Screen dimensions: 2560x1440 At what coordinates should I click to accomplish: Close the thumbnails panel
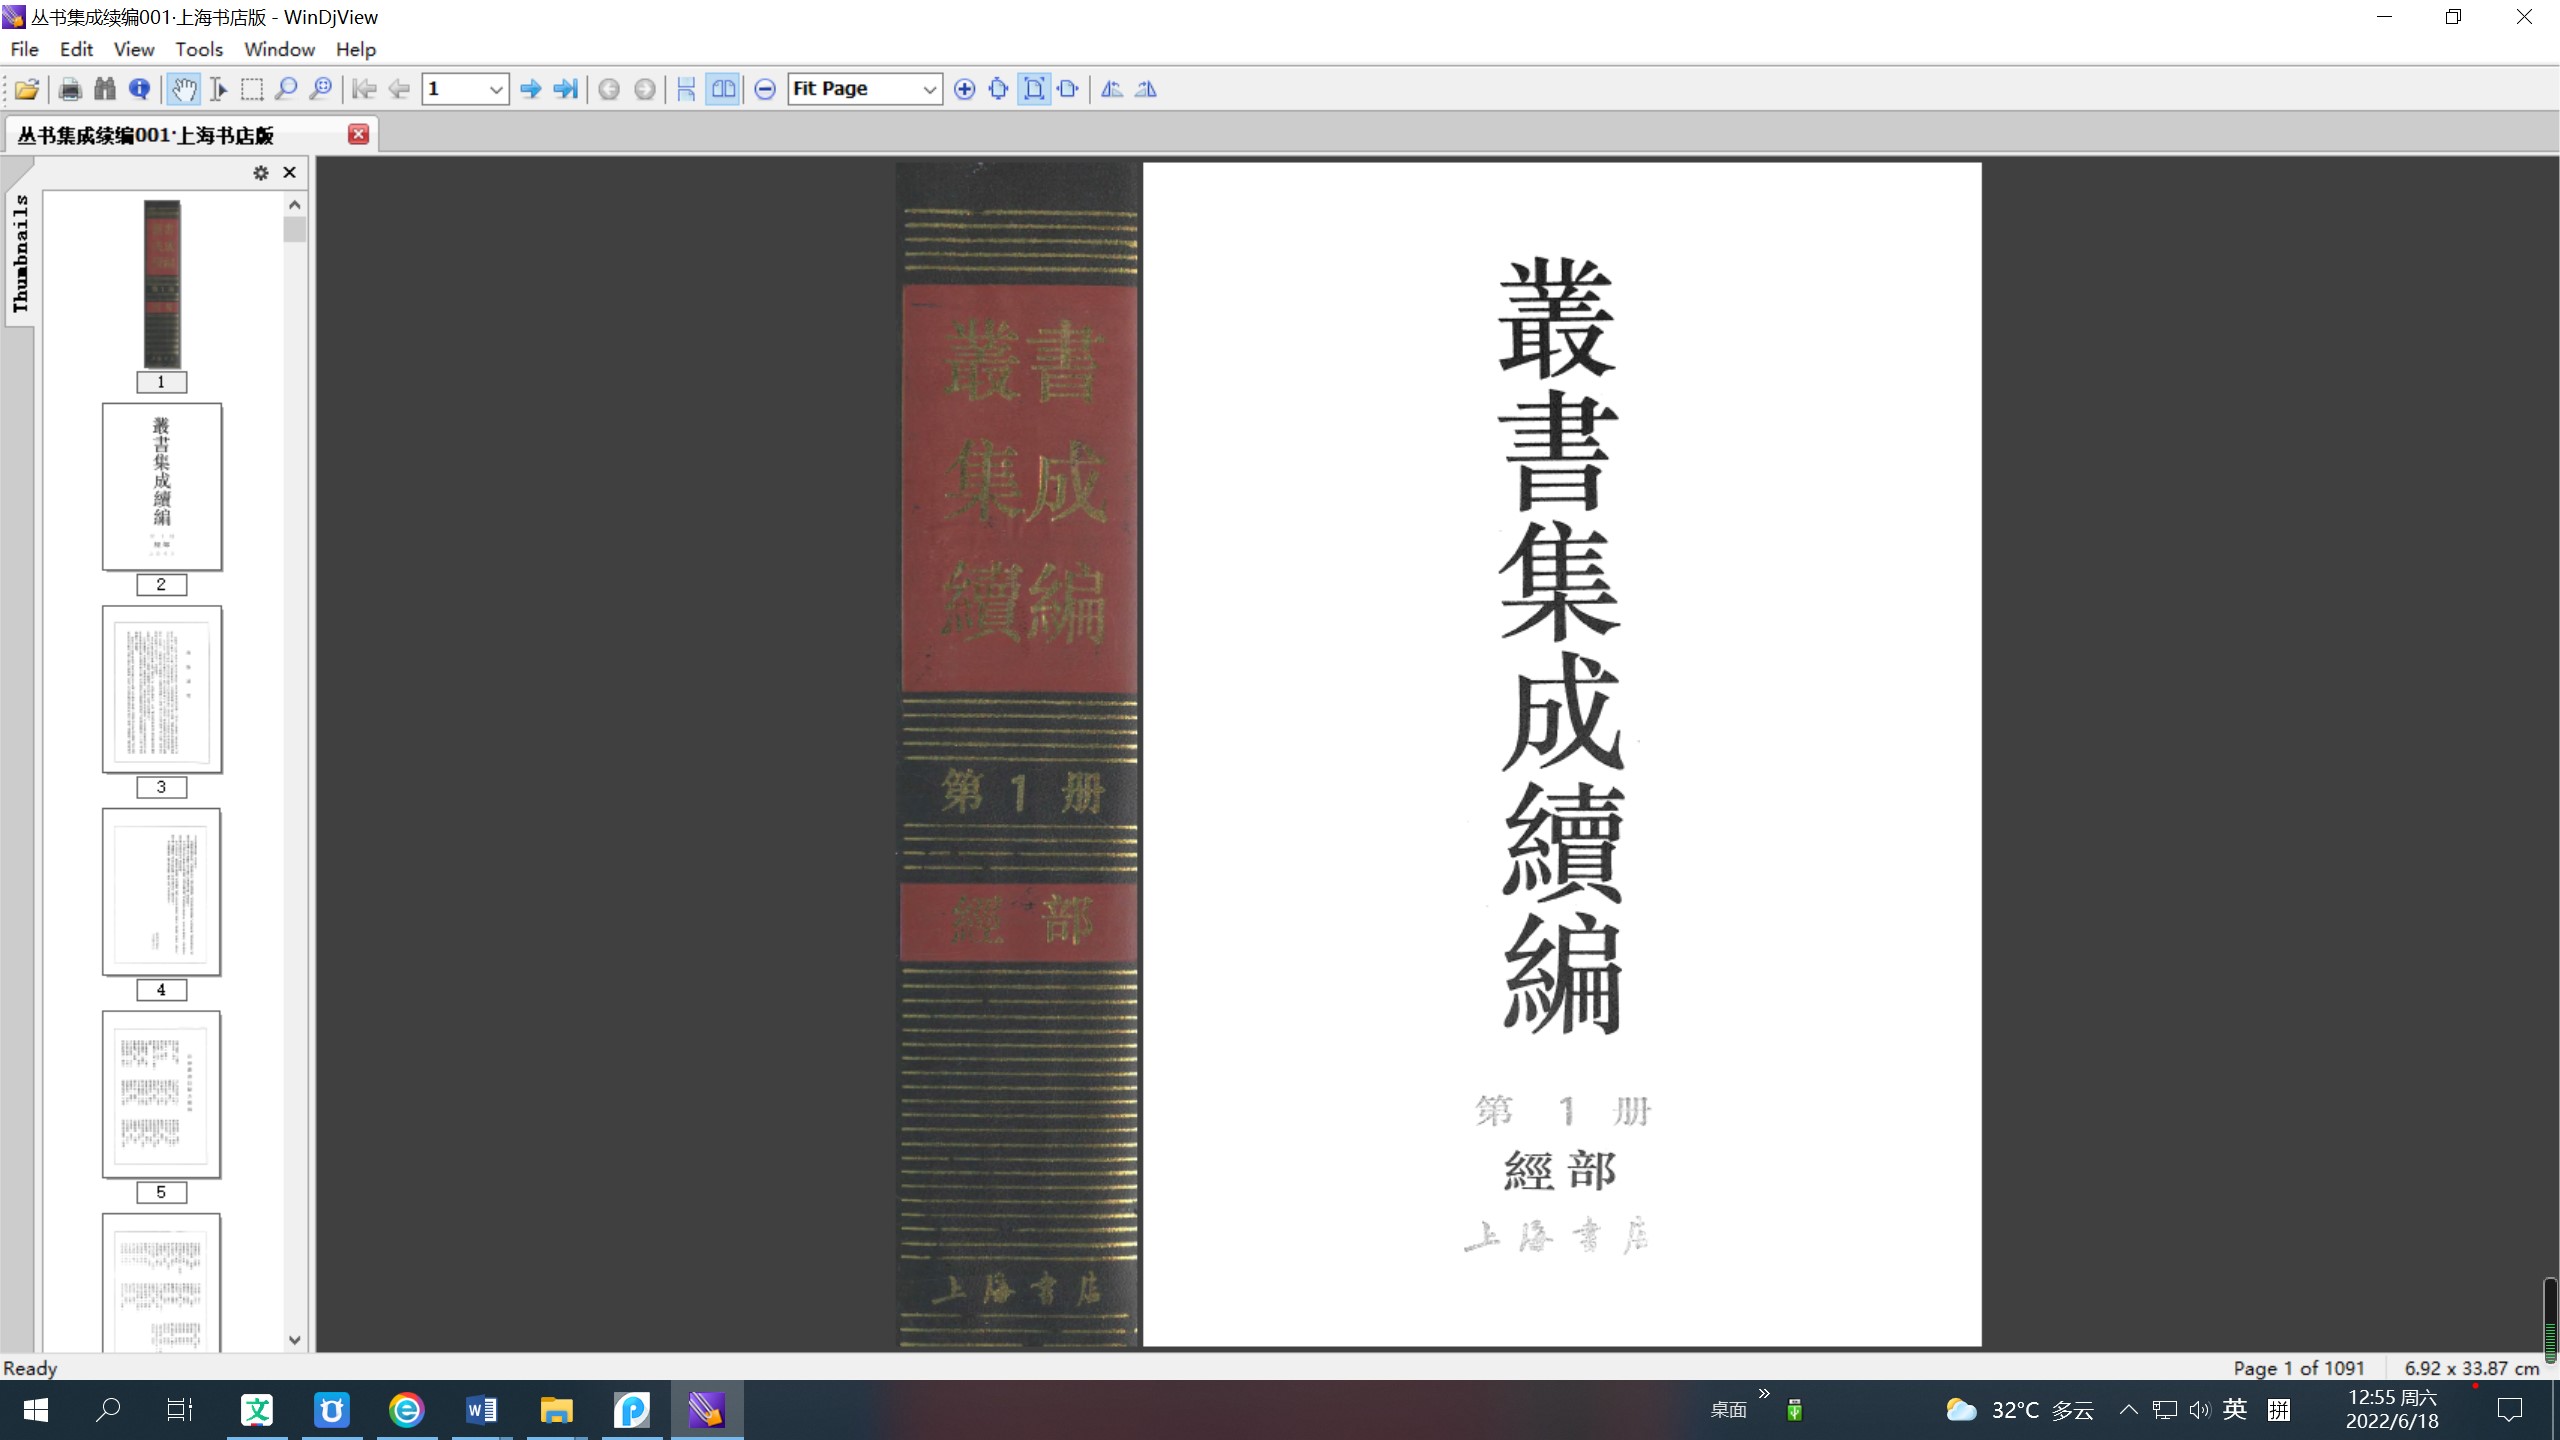[290, 172]
